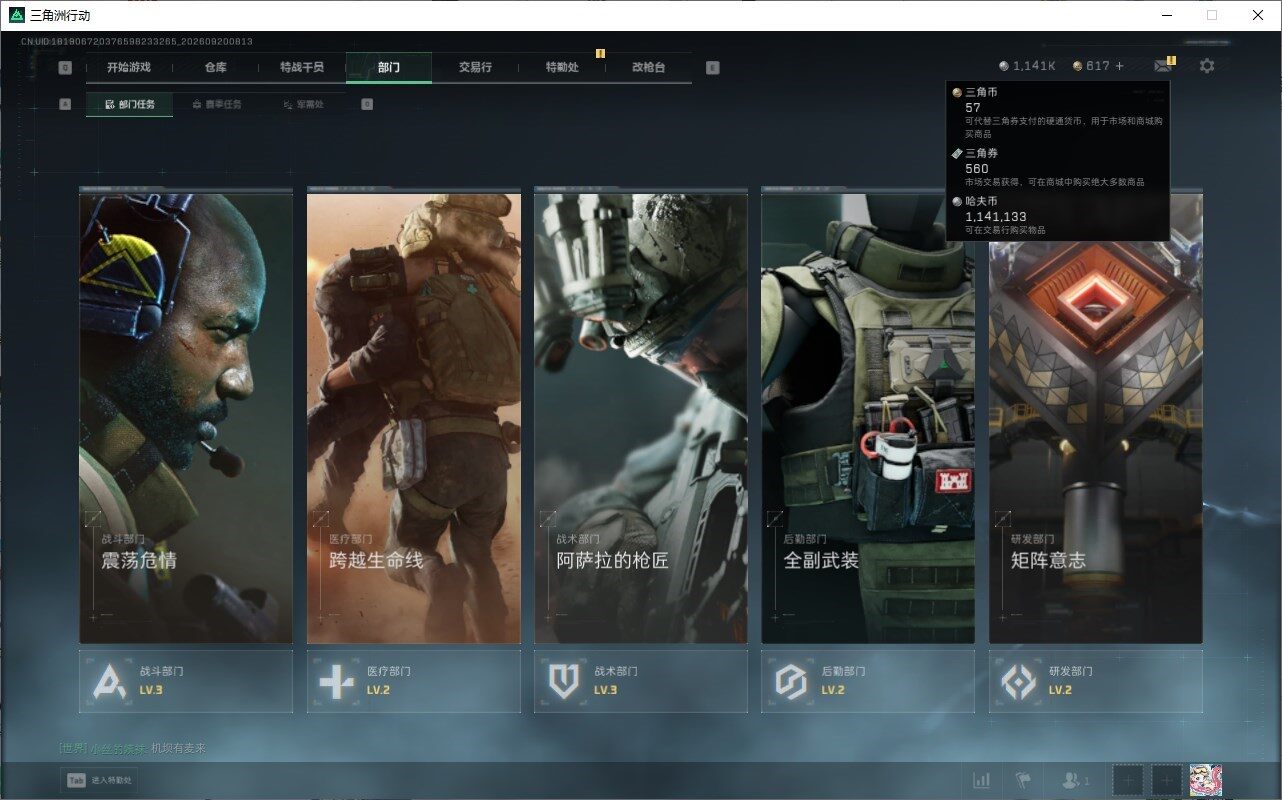This screenshot has height=800, width=1282.
Task: Open the 改枪台 tab
Action: 648,67
